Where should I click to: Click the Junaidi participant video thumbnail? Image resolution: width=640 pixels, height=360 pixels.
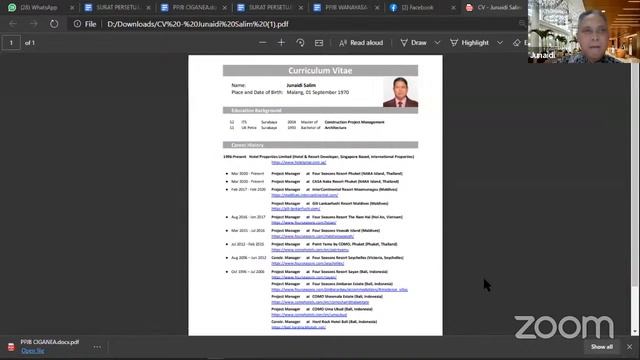click(584, 31)
